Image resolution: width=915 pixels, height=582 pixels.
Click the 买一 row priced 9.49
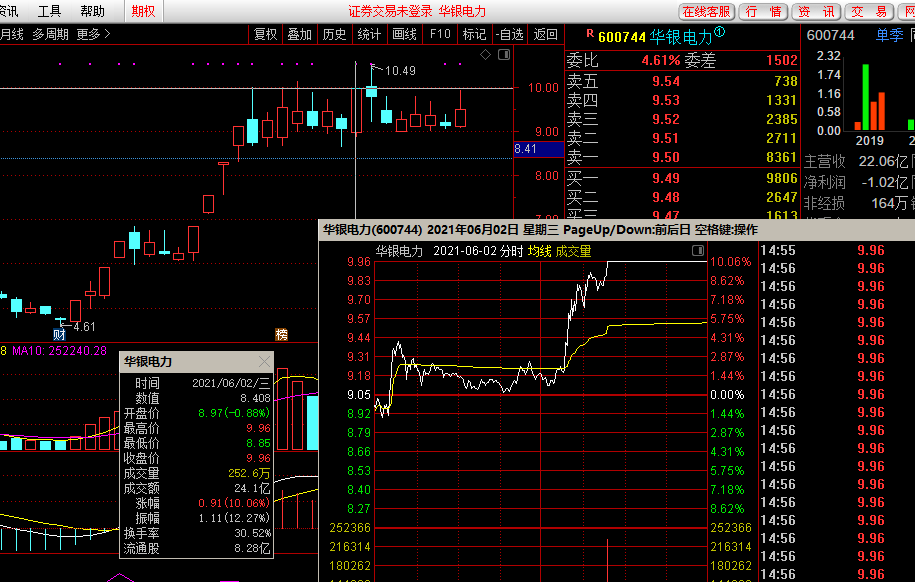(682, 178)
